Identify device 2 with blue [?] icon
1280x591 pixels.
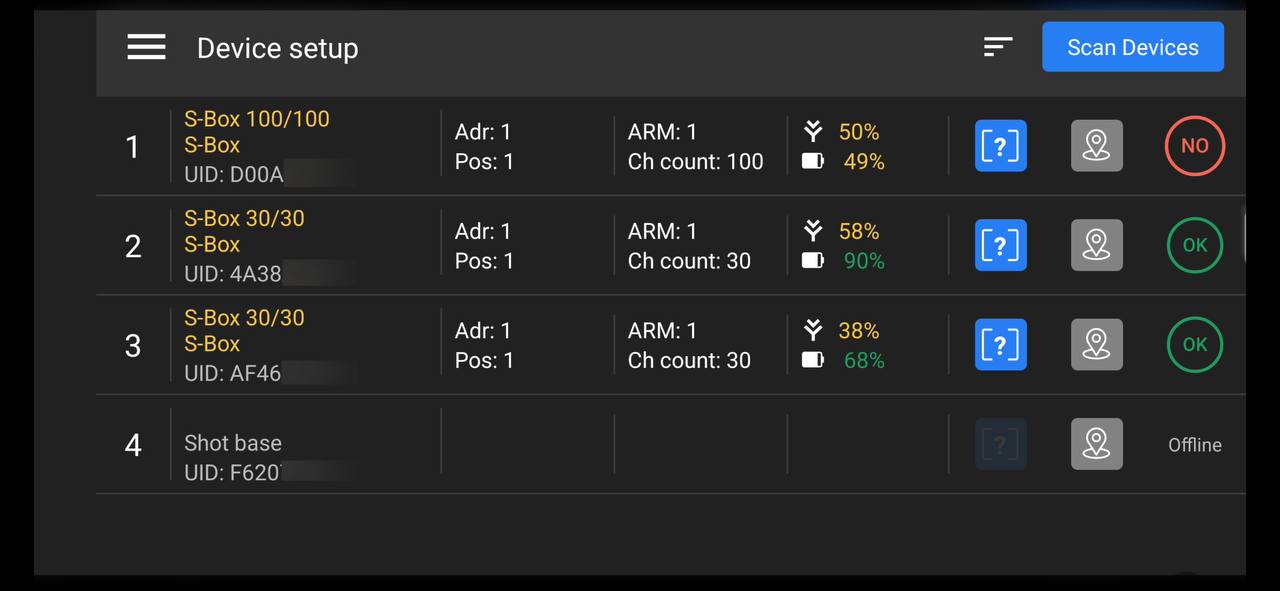tap(1000, 245)
